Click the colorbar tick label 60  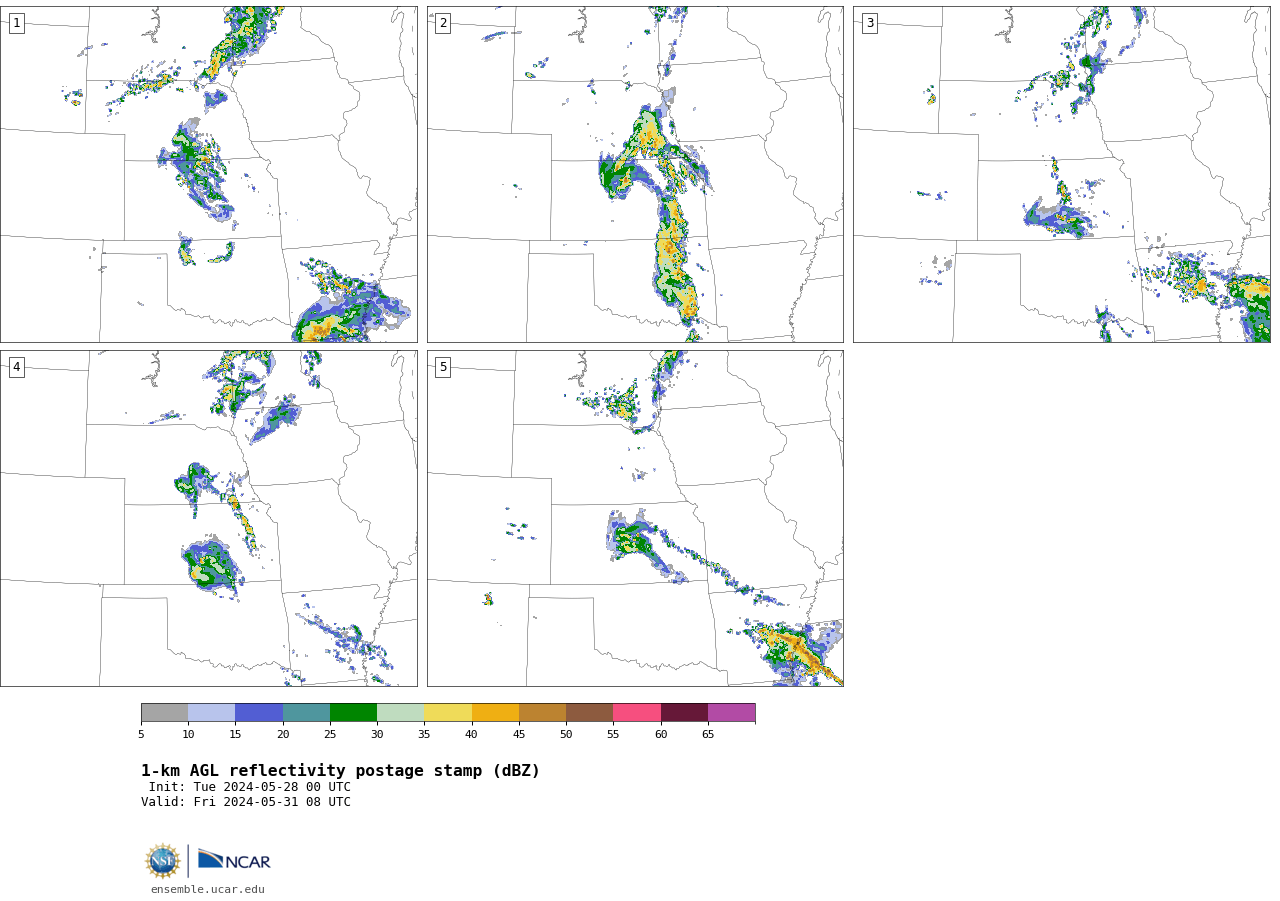click(x=661, y=735)
